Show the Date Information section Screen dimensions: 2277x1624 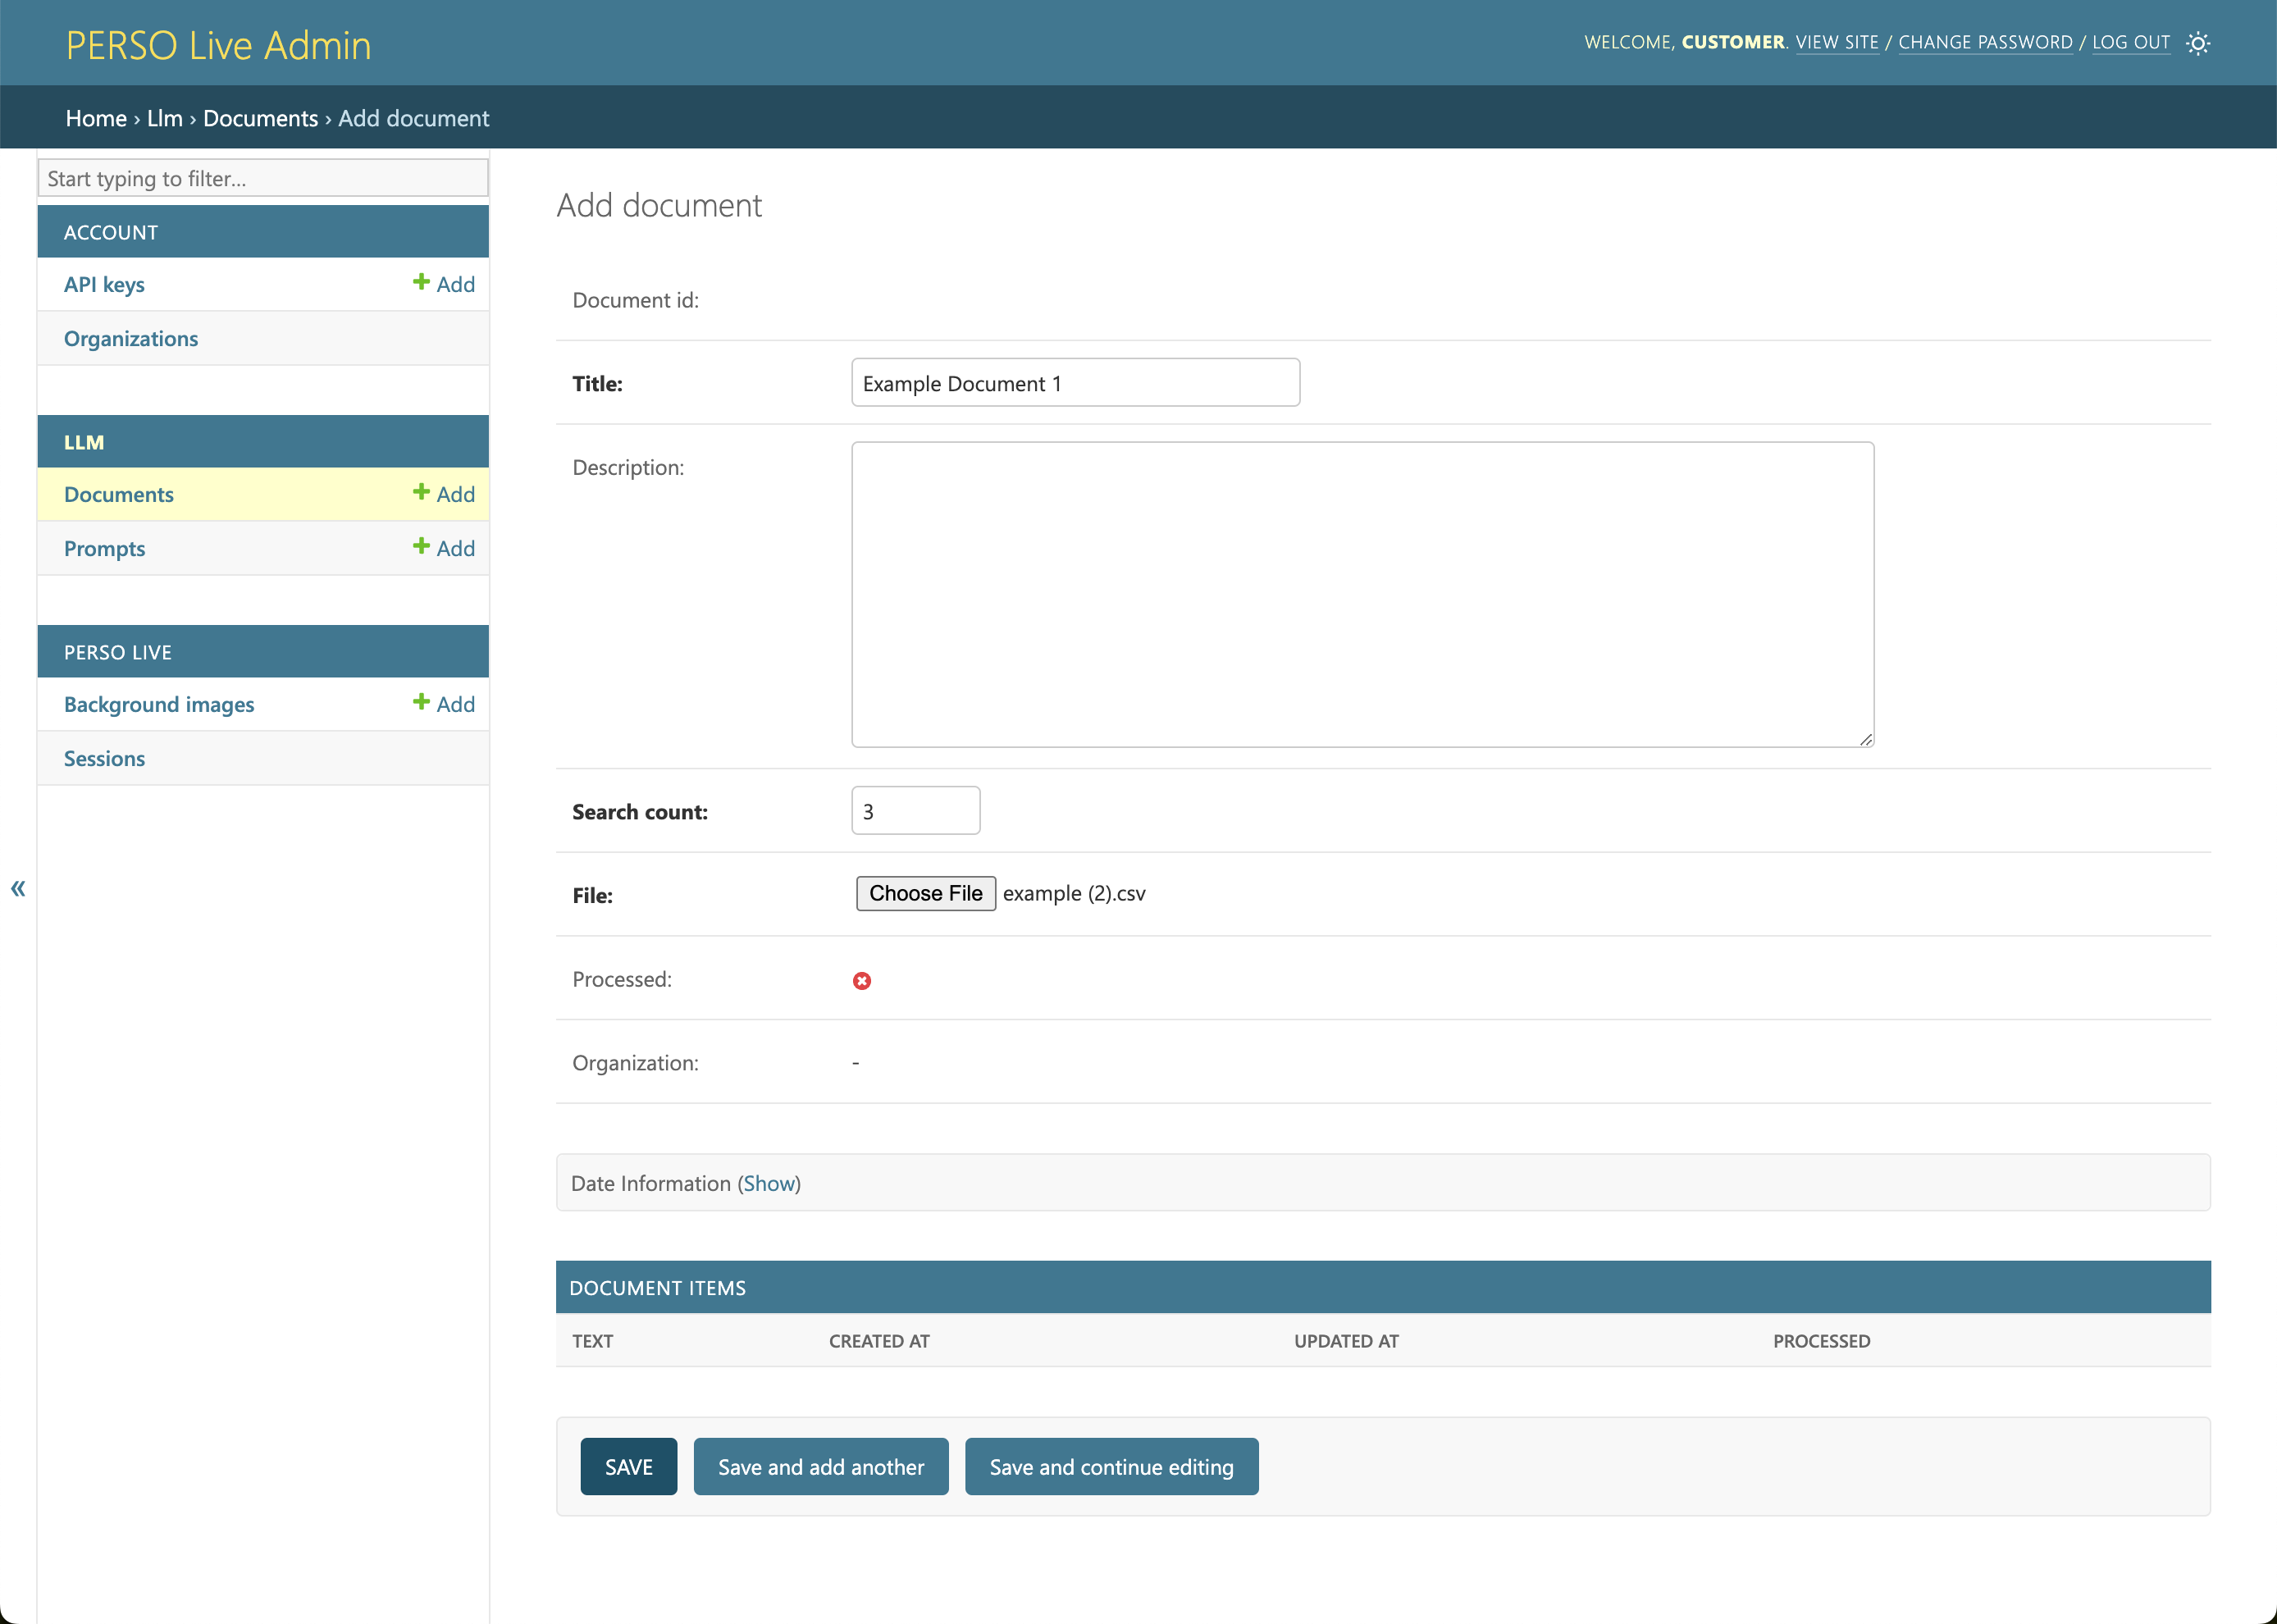point(768,1183)
